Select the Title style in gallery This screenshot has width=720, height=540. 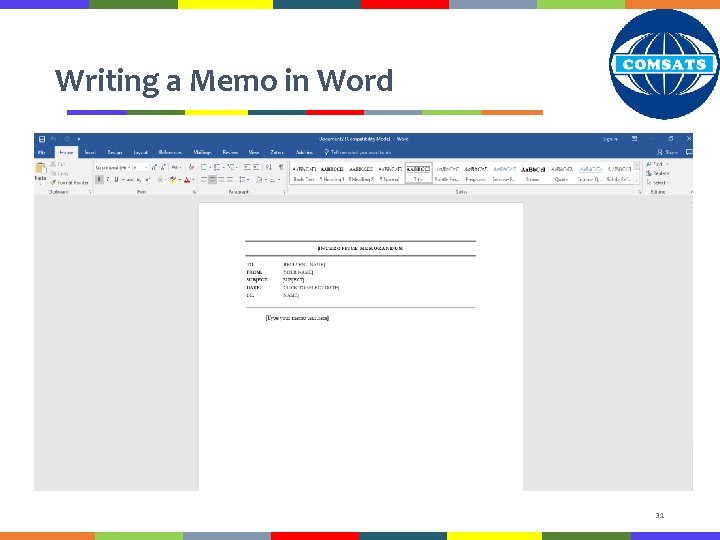click(418, 173)
